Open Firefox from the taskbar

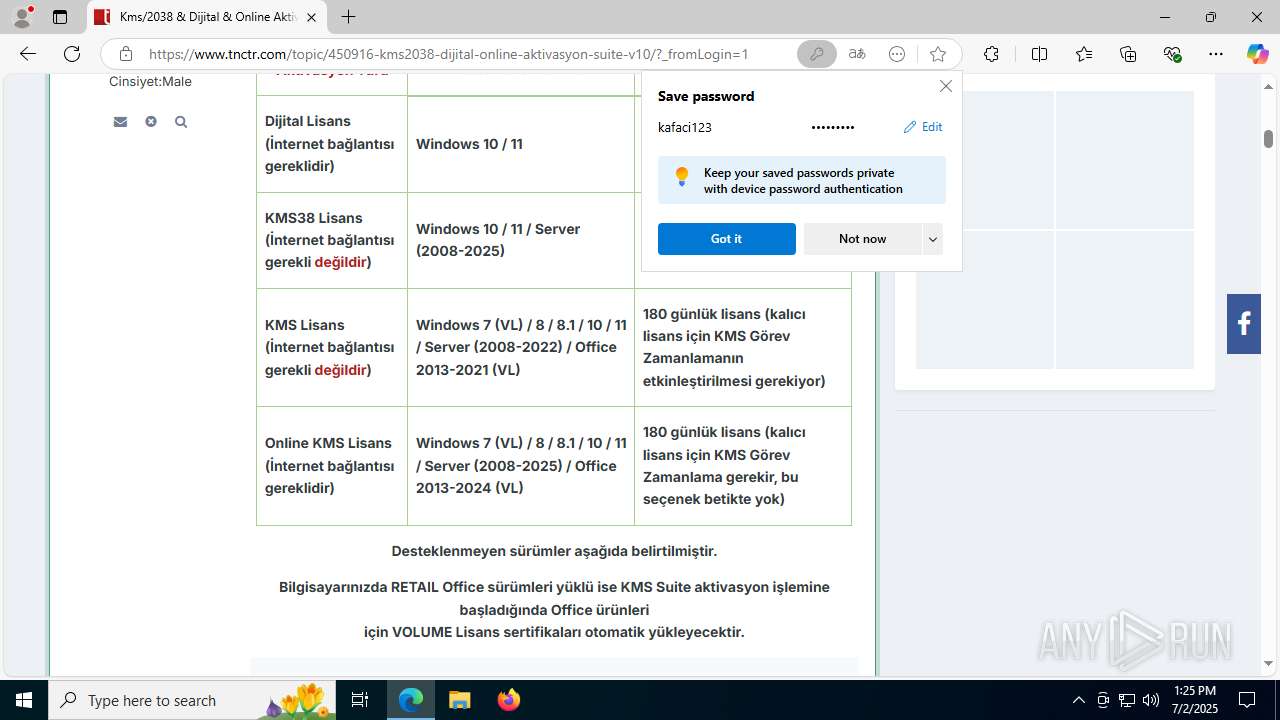point(508,700)
